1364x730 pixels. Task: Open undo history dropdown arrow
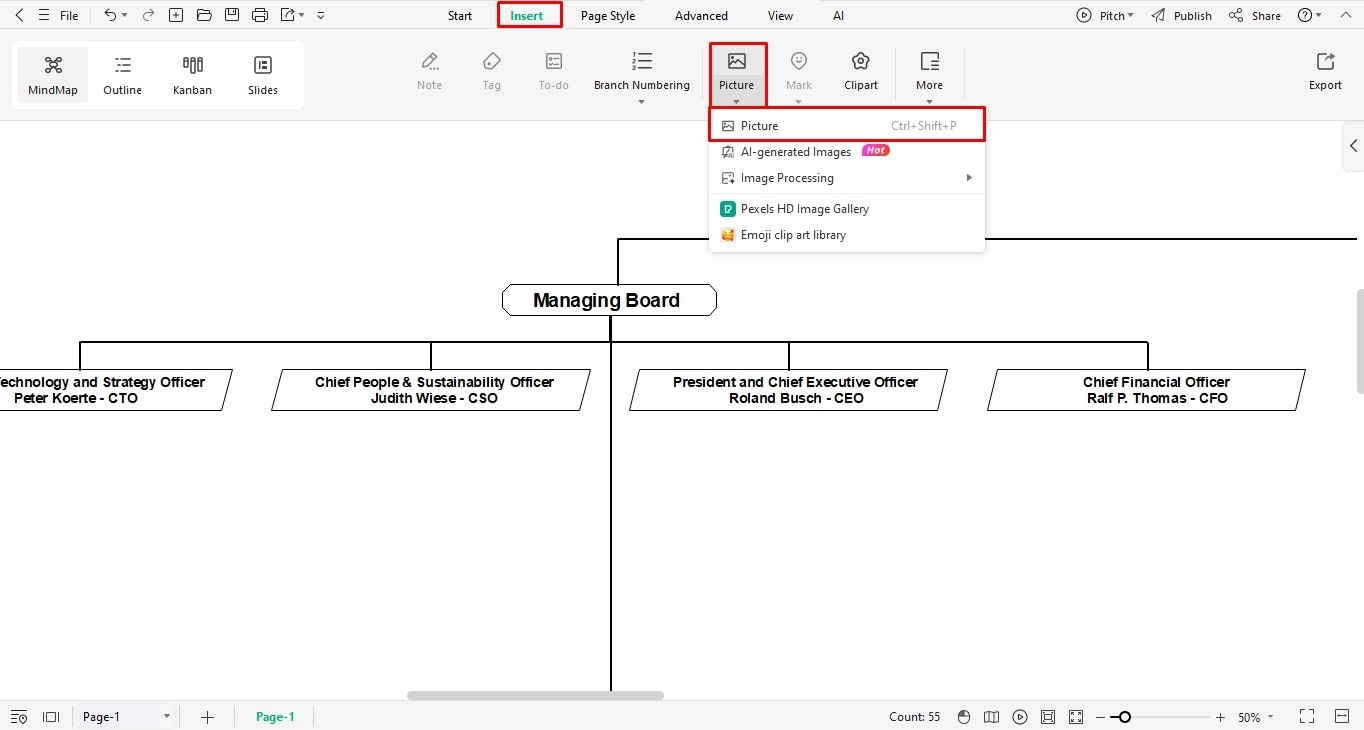(124, 15)
